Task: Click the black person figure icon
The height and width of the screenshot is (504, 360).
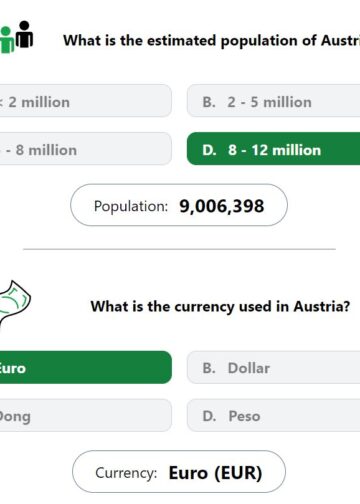Action: [24, 34]
